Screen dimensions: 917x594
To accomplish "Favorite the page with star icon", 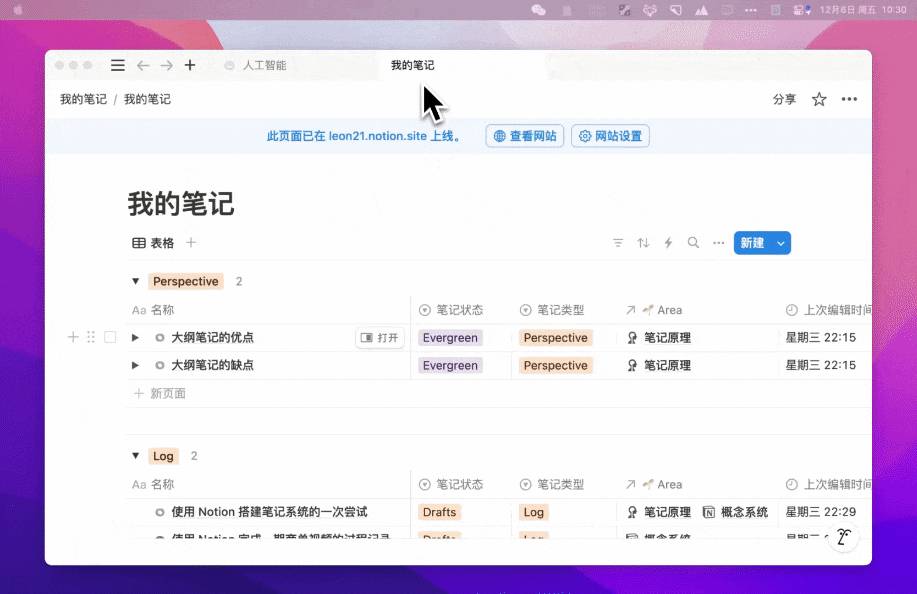I will pyautogui.click(x=819, y=99).
